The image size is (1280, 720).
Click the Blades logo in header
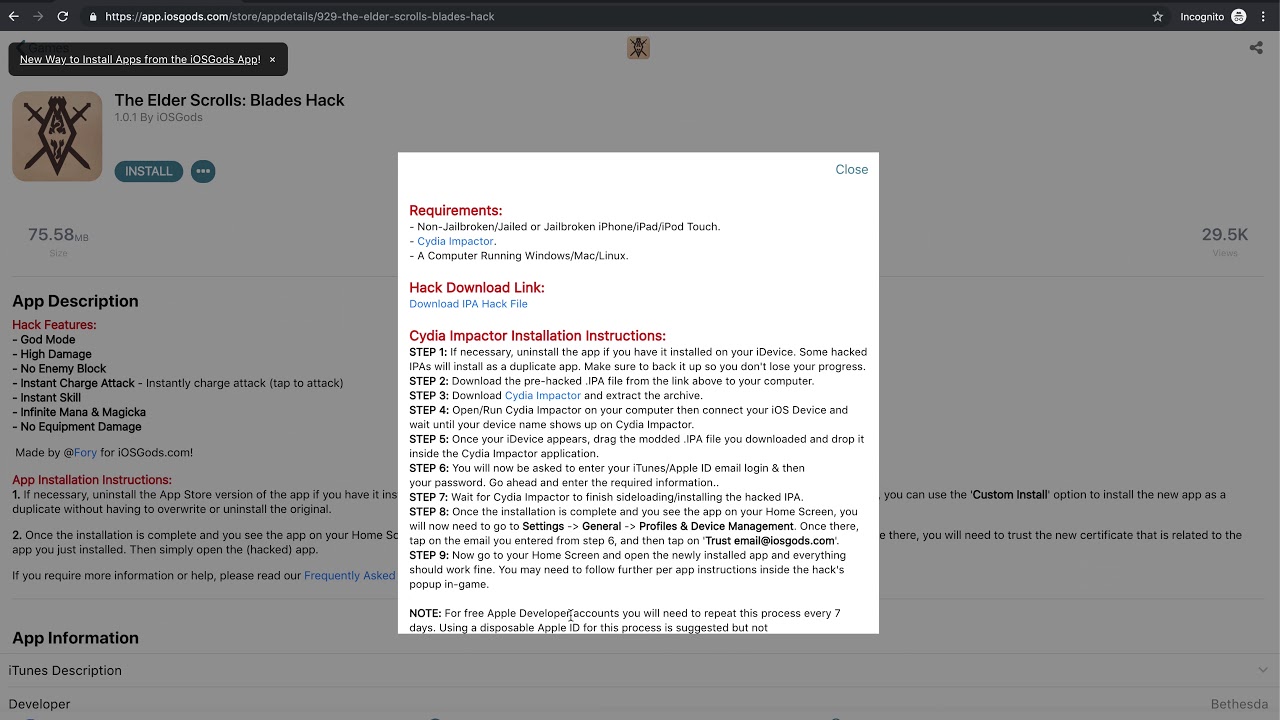[638, 47]
